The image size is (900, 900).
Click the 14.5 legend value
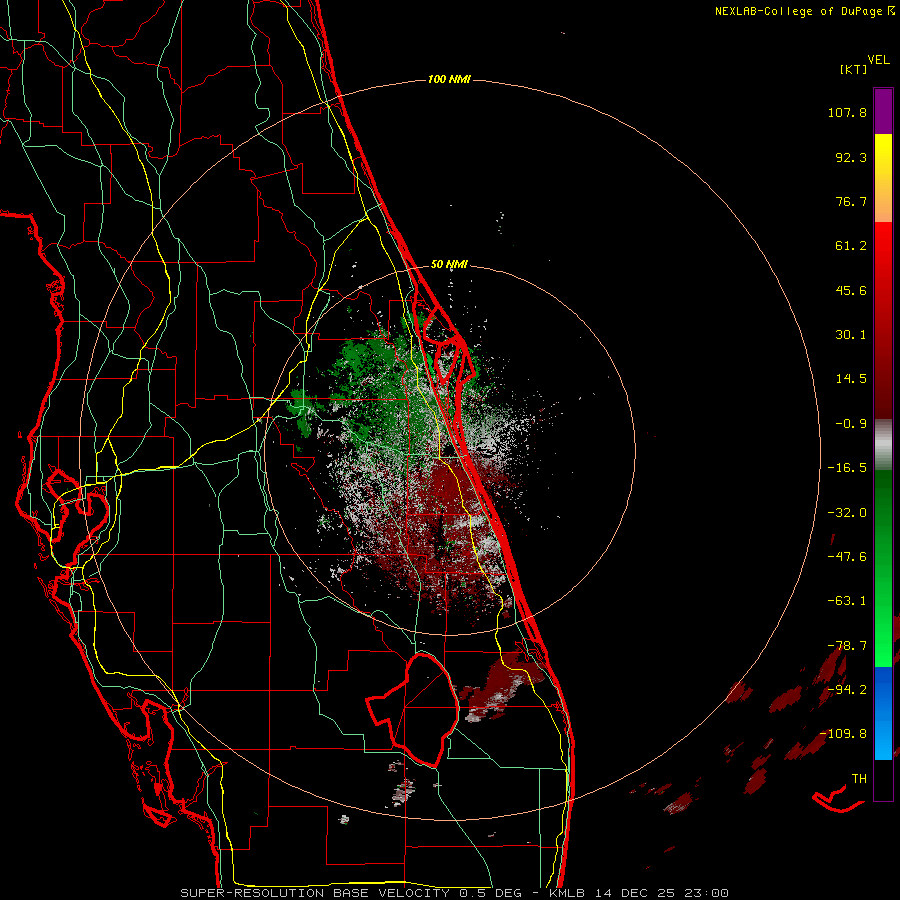[851, 379]
